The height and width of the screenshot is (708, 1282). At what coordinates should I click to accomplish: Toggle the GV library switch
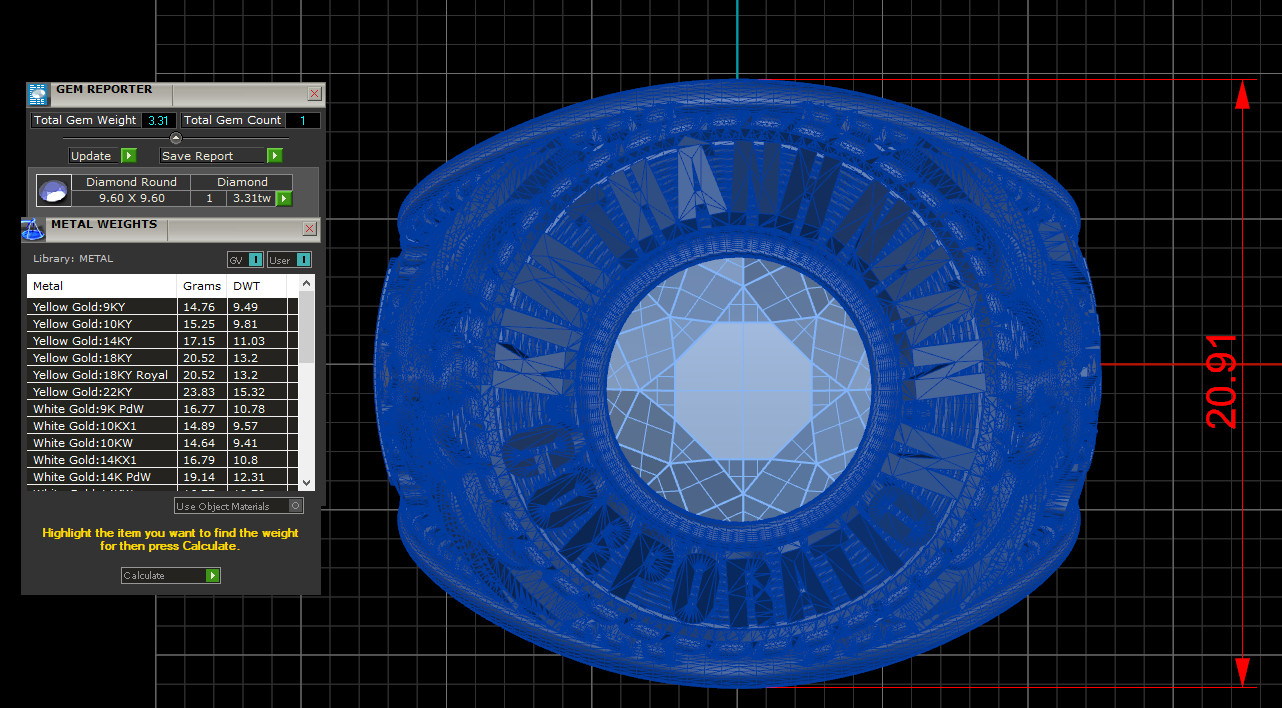point(255,260)
